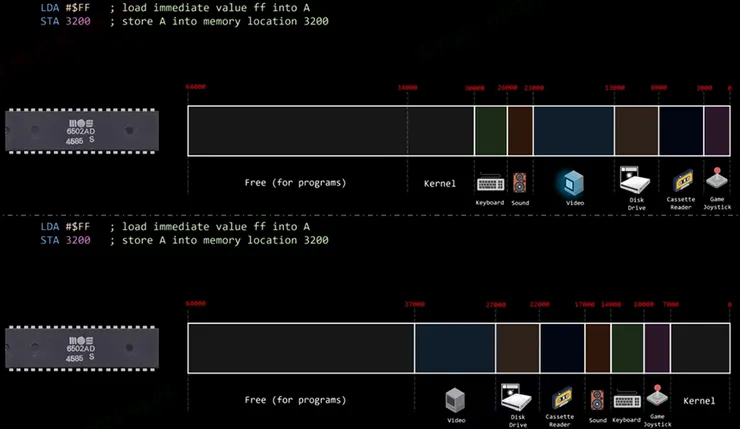
Task: Click the blue Video block in the upper memory bar
Action: [x=574, y=131]
